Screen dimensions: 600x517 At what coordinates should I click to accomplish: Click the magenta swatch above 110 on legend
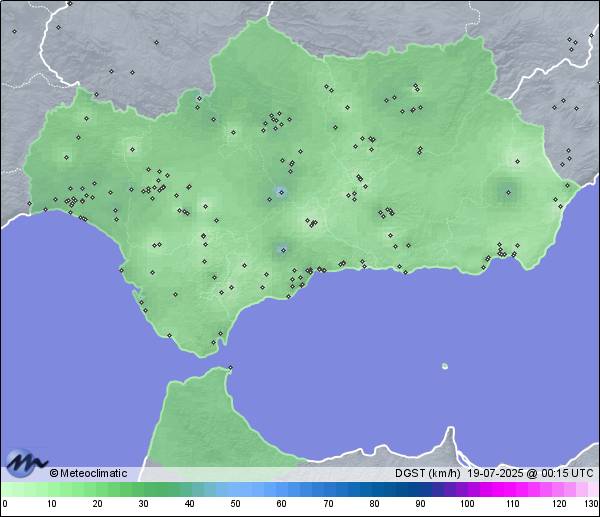click(x=513, y=489)
